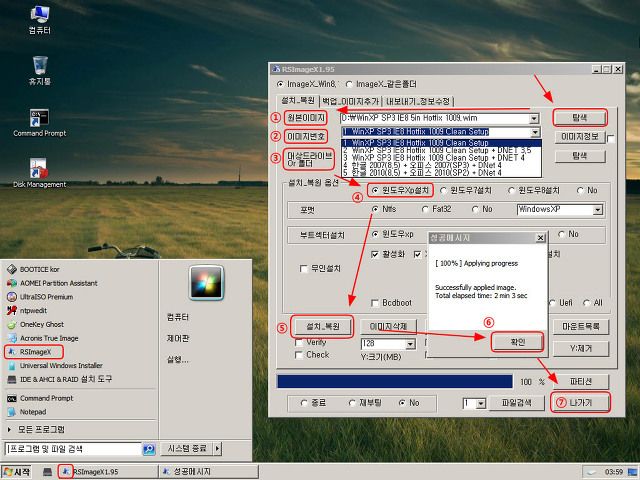Click the 시작 start button

[x=18, y=472]
